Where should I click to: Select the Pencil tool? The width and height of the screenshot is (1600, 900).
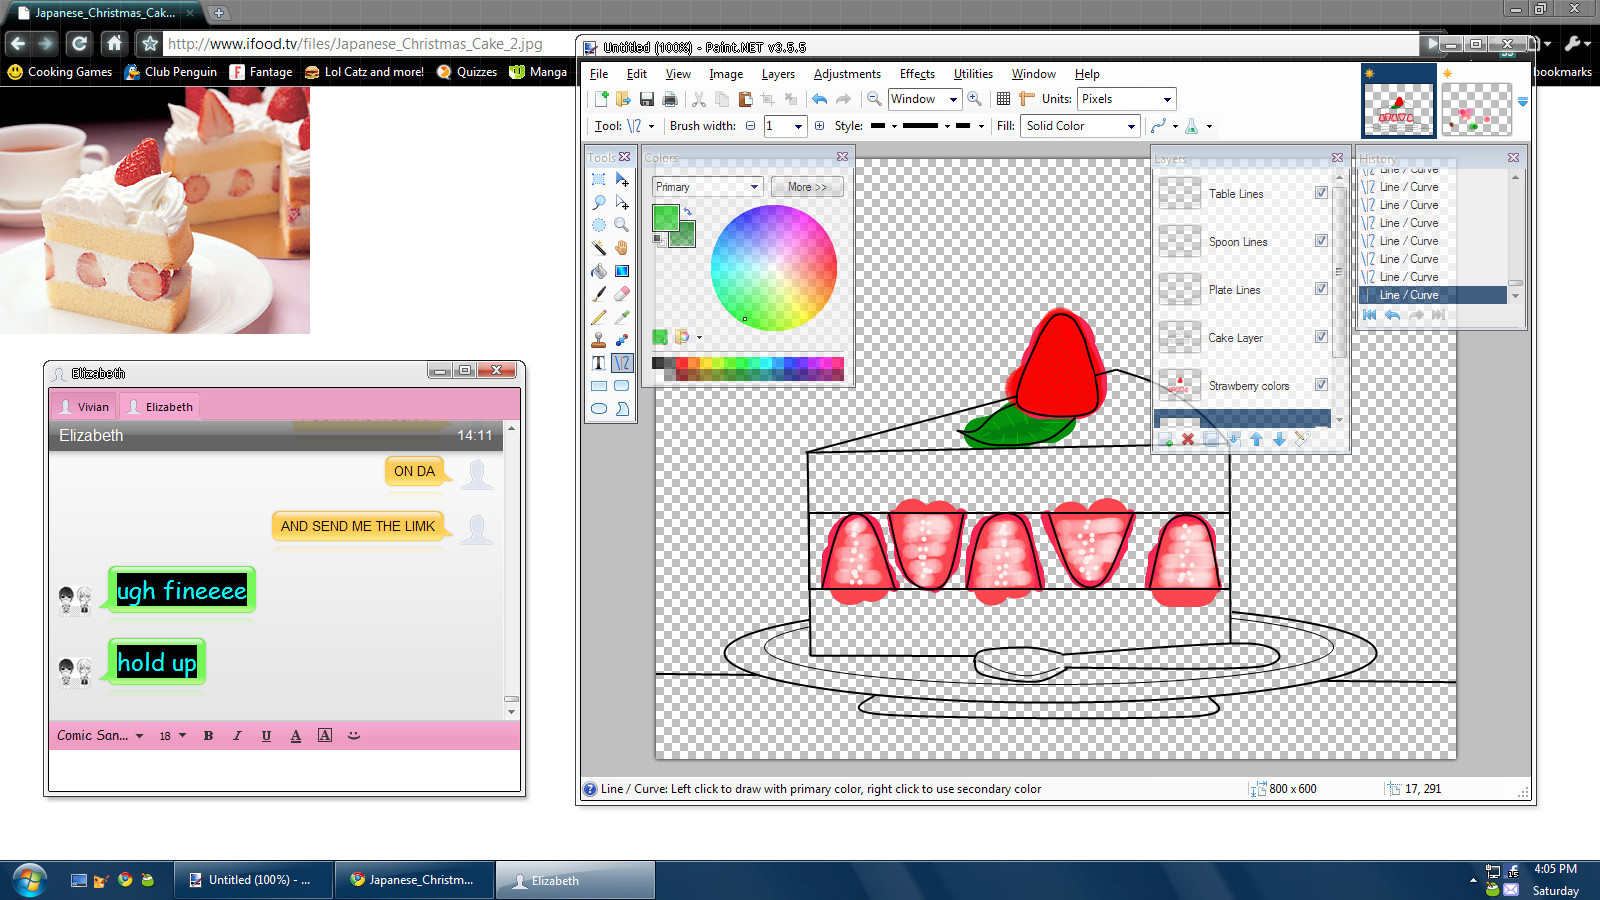click(x=599, y=317)
